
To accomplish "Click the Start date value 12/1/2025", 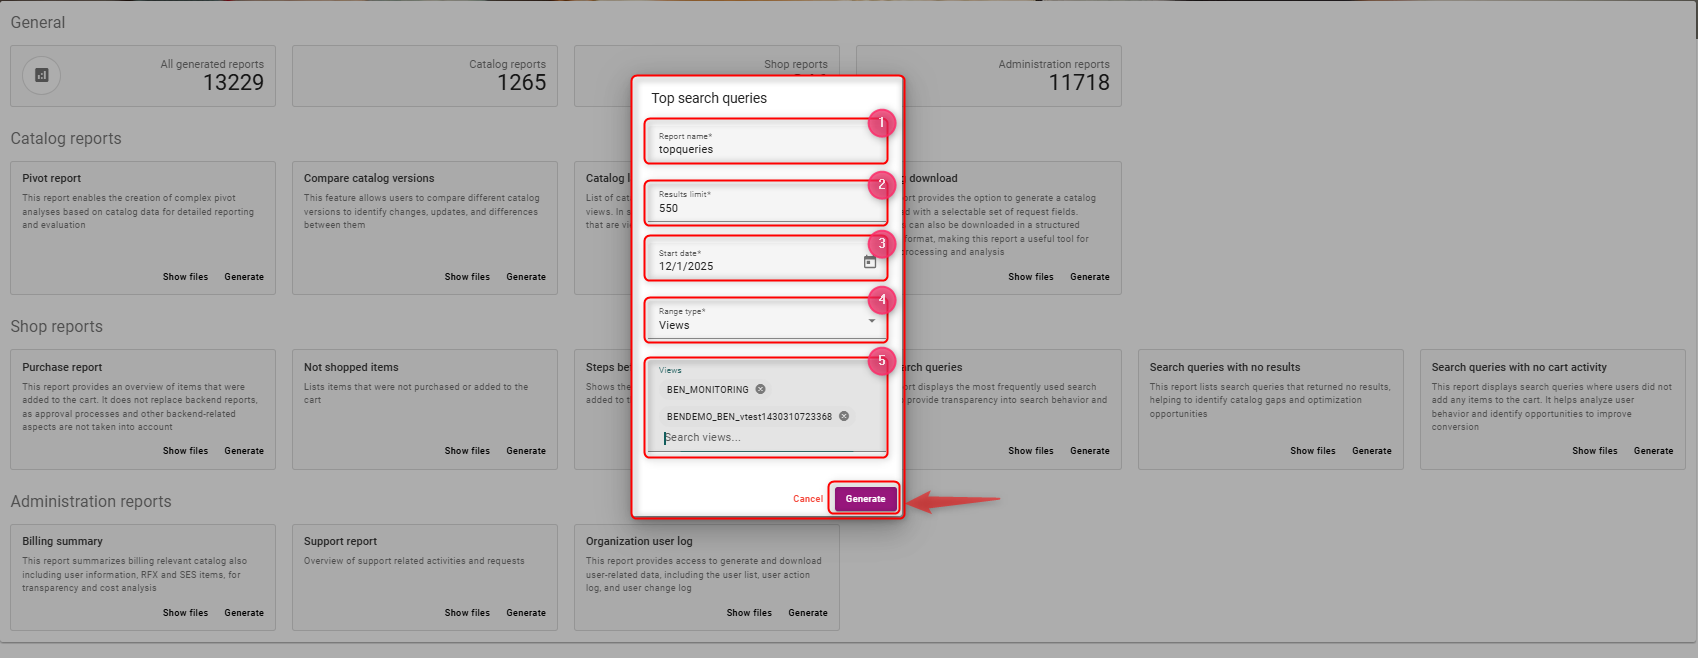I will tap(686, 267).
